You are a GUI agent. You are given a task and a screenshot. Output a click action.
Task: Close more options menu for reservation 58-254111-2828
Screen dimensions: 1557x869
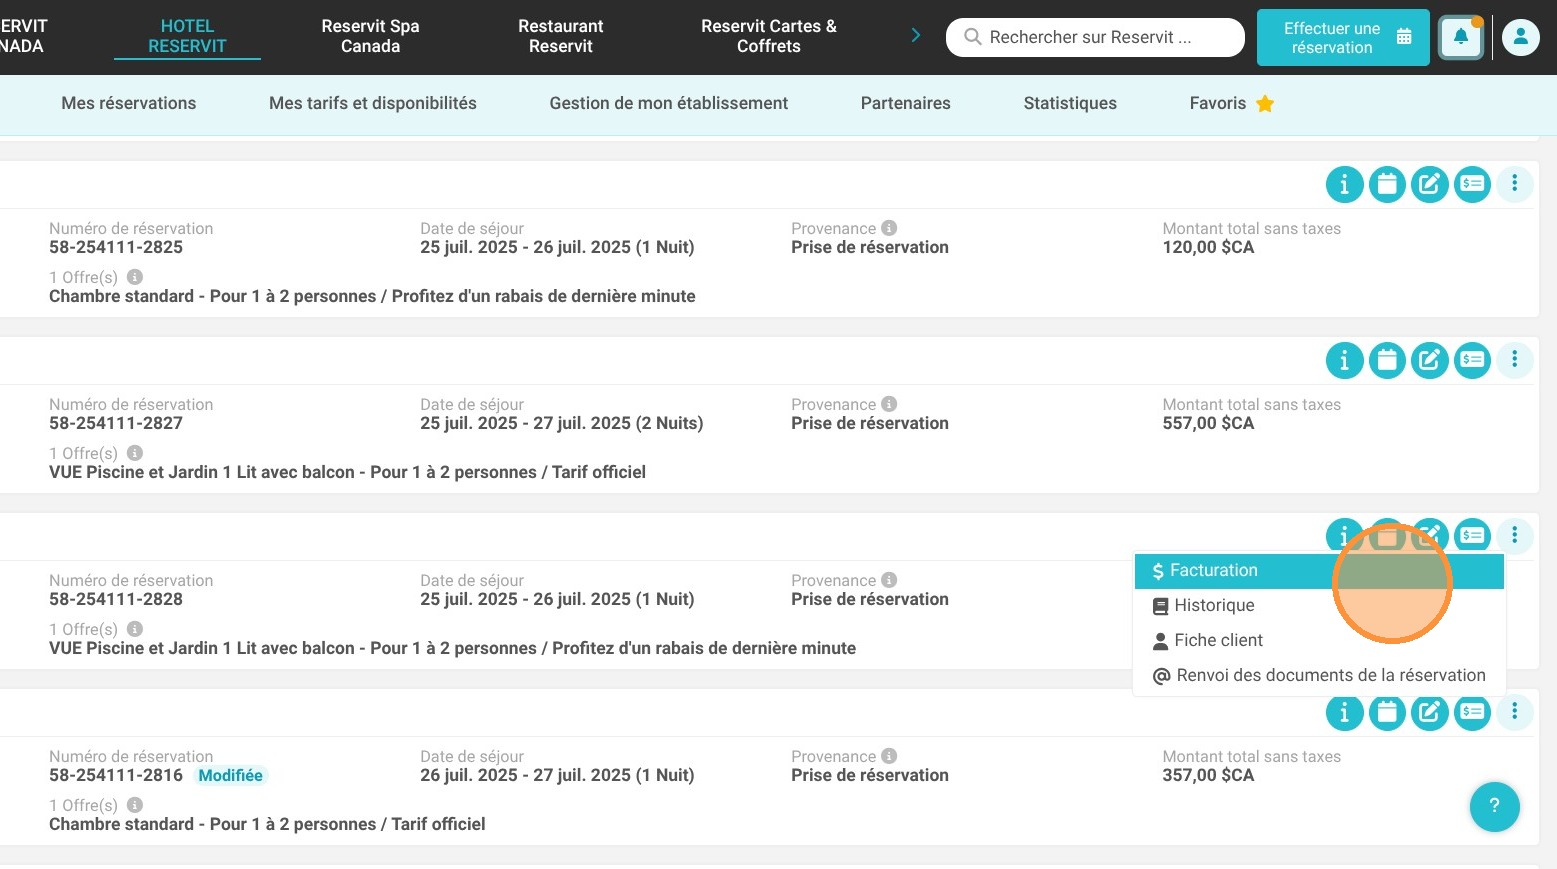(1515, 535)
